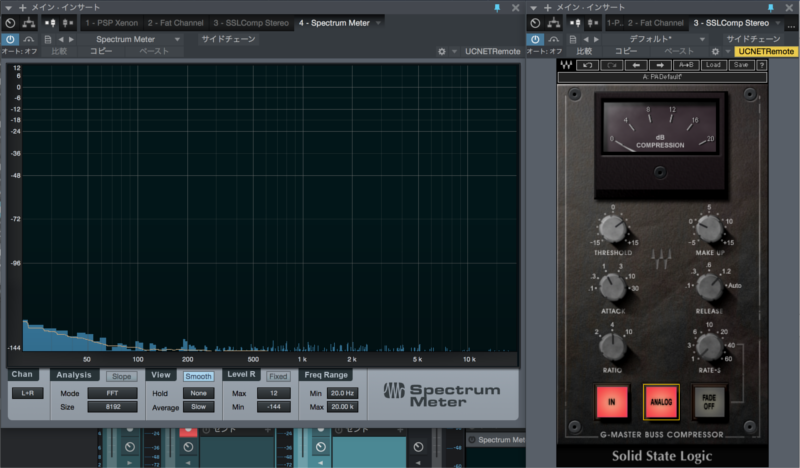Click yellow UCNETRemote label in SSLComp window

(x=766, y=52)
